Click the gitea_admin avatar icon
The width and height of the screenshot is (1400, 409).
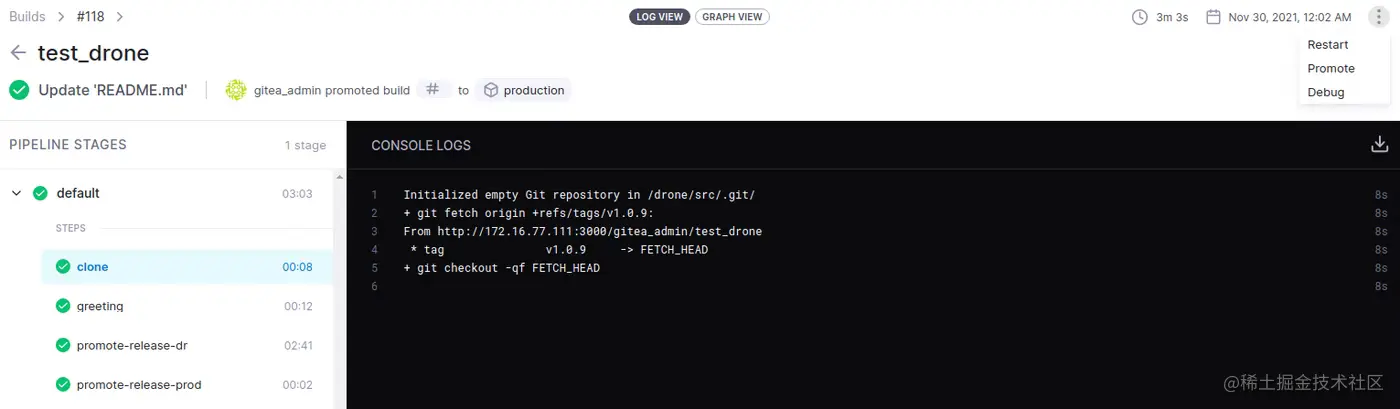pos(236,90)
